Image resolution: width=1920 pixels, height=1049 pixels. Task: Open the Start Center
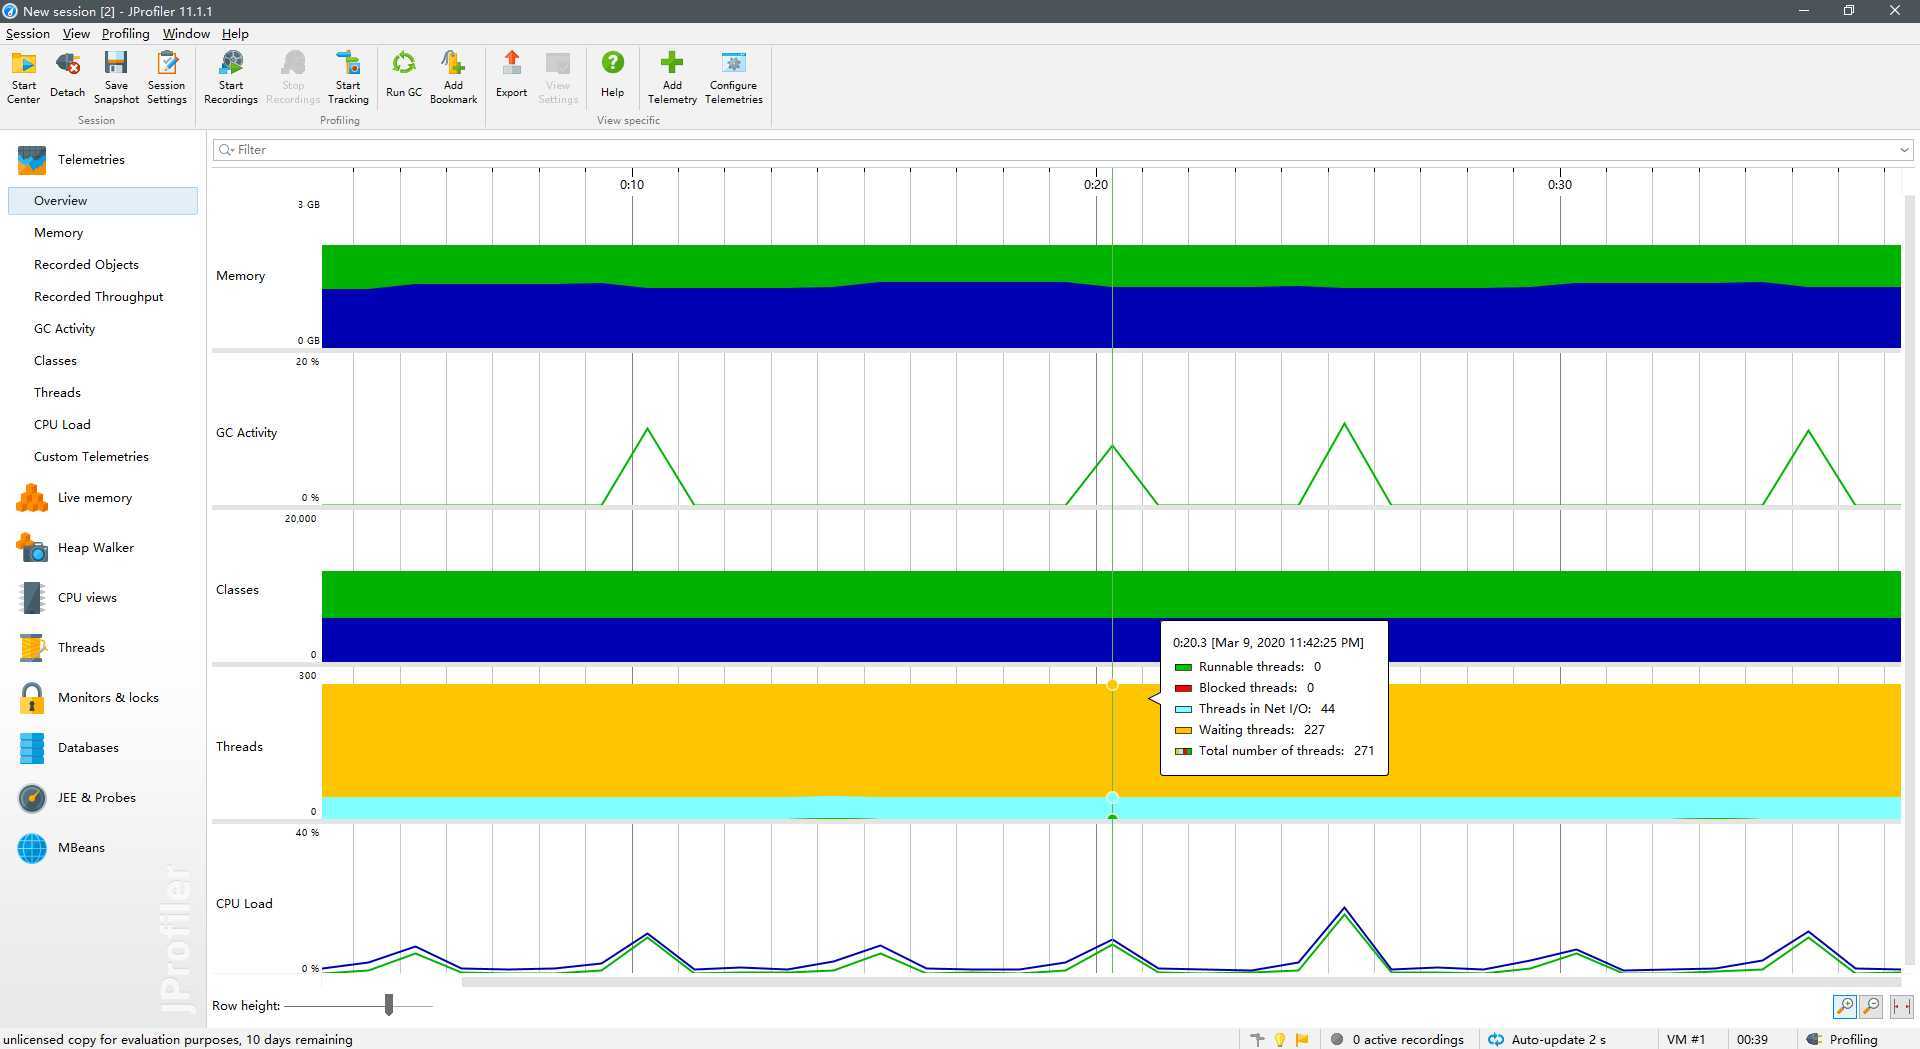click(23, 77)
